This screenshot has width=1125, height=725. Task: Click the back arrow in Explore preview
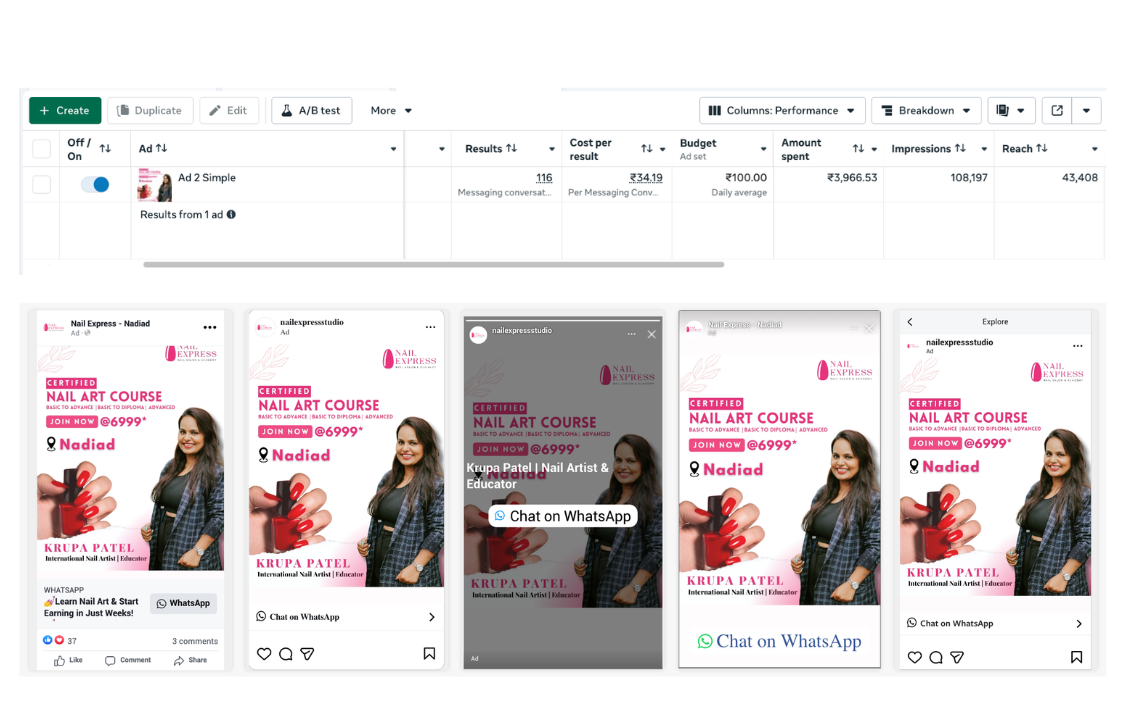pos(910,322)
